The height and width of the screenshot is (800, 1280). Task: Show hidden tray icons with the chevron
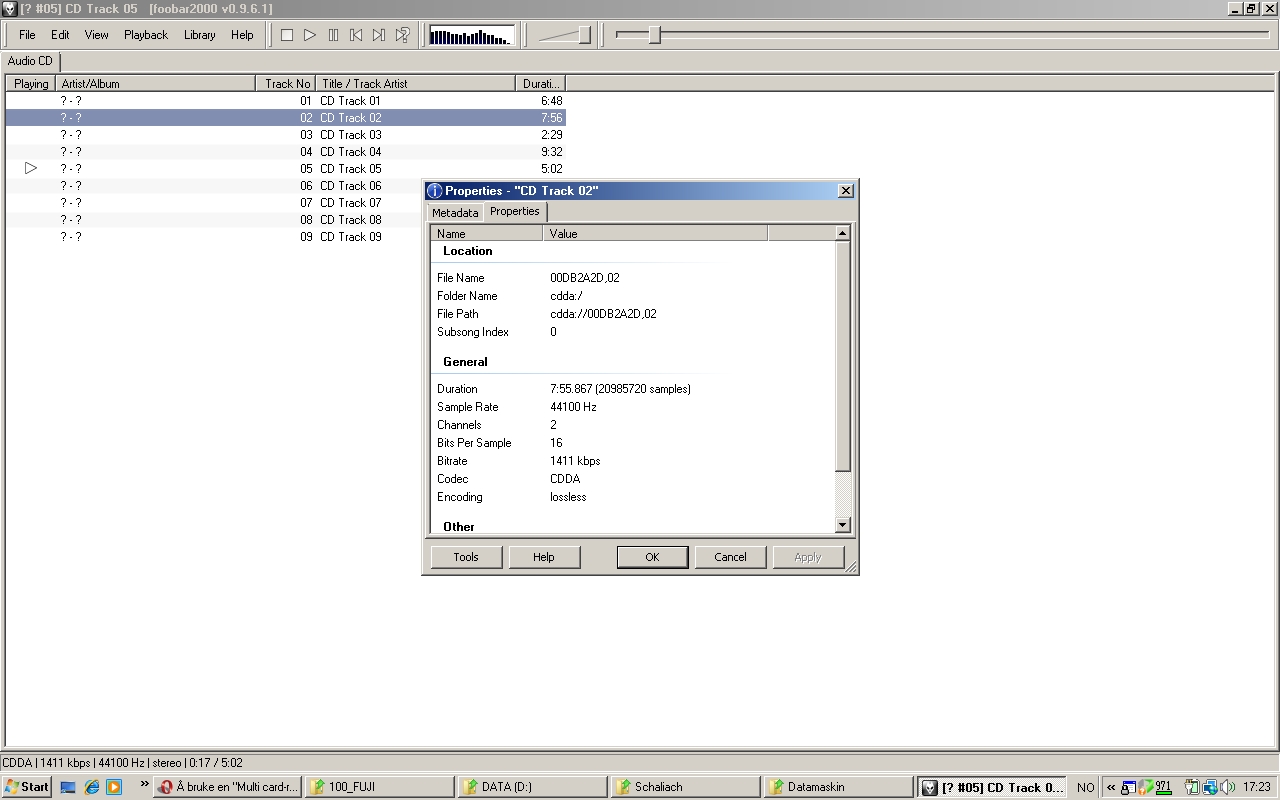point(1110,787)
